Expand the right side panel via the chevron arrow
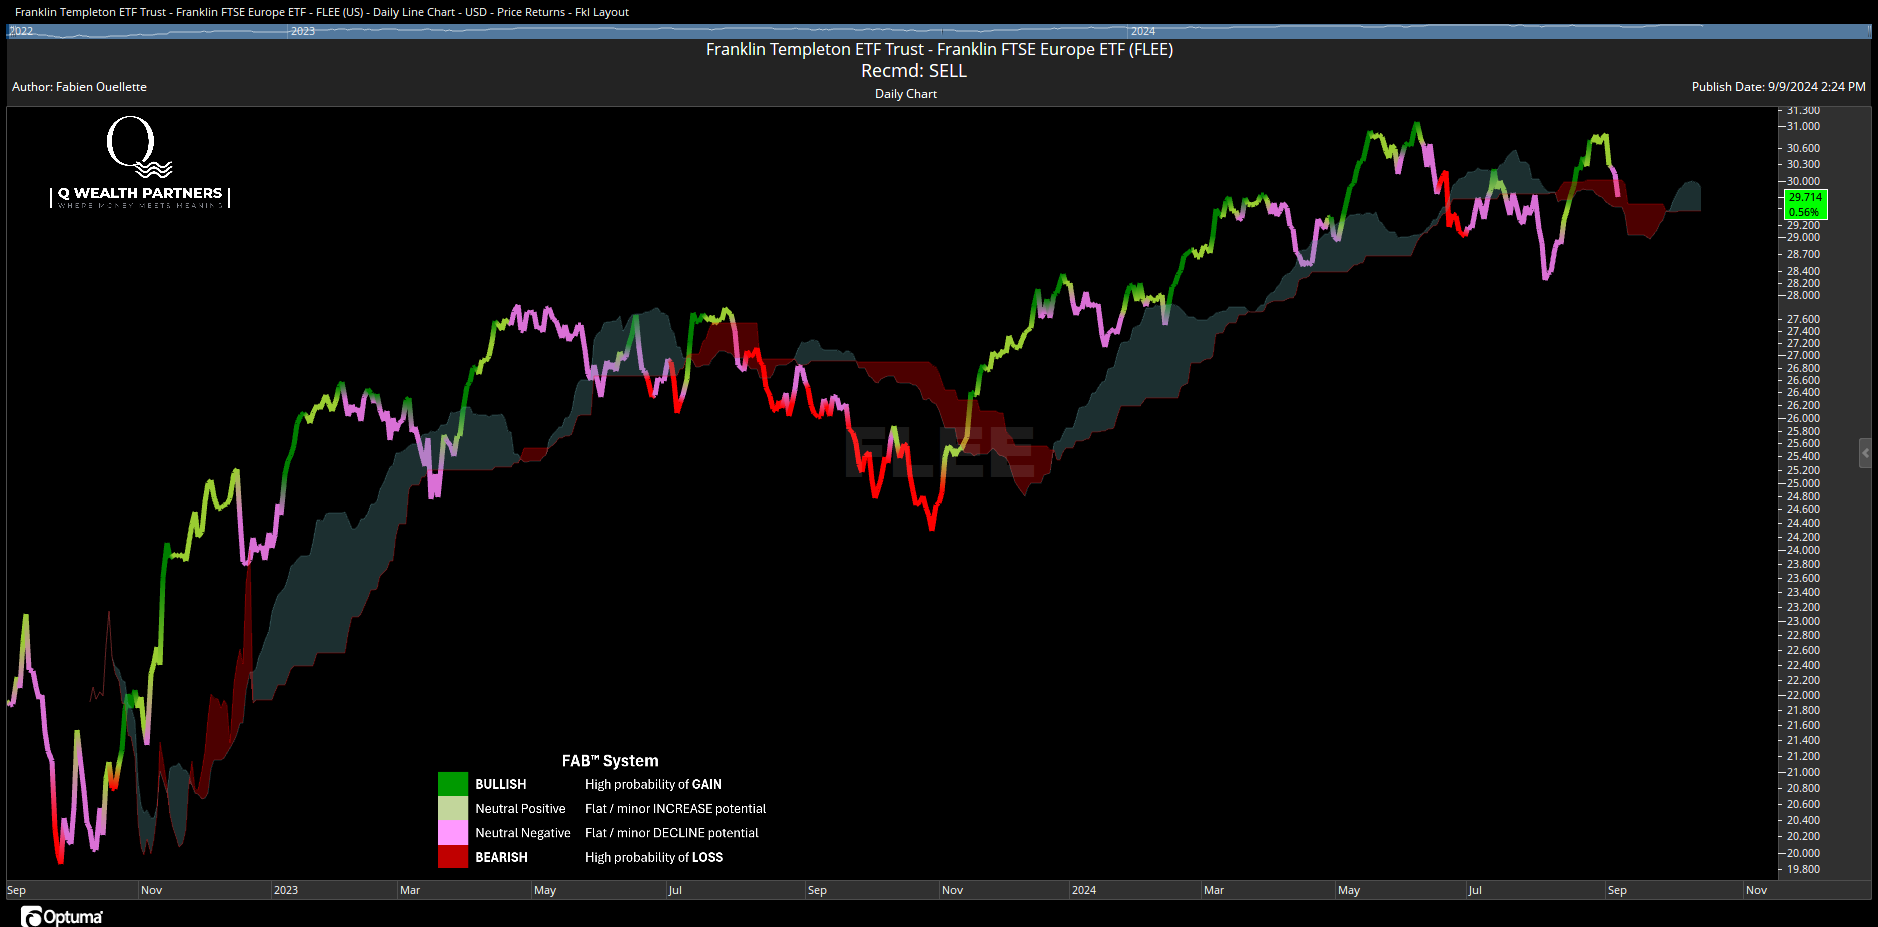Image resolution: width=1878 pixels, height=927 pixels. (x=1864, y=454)
